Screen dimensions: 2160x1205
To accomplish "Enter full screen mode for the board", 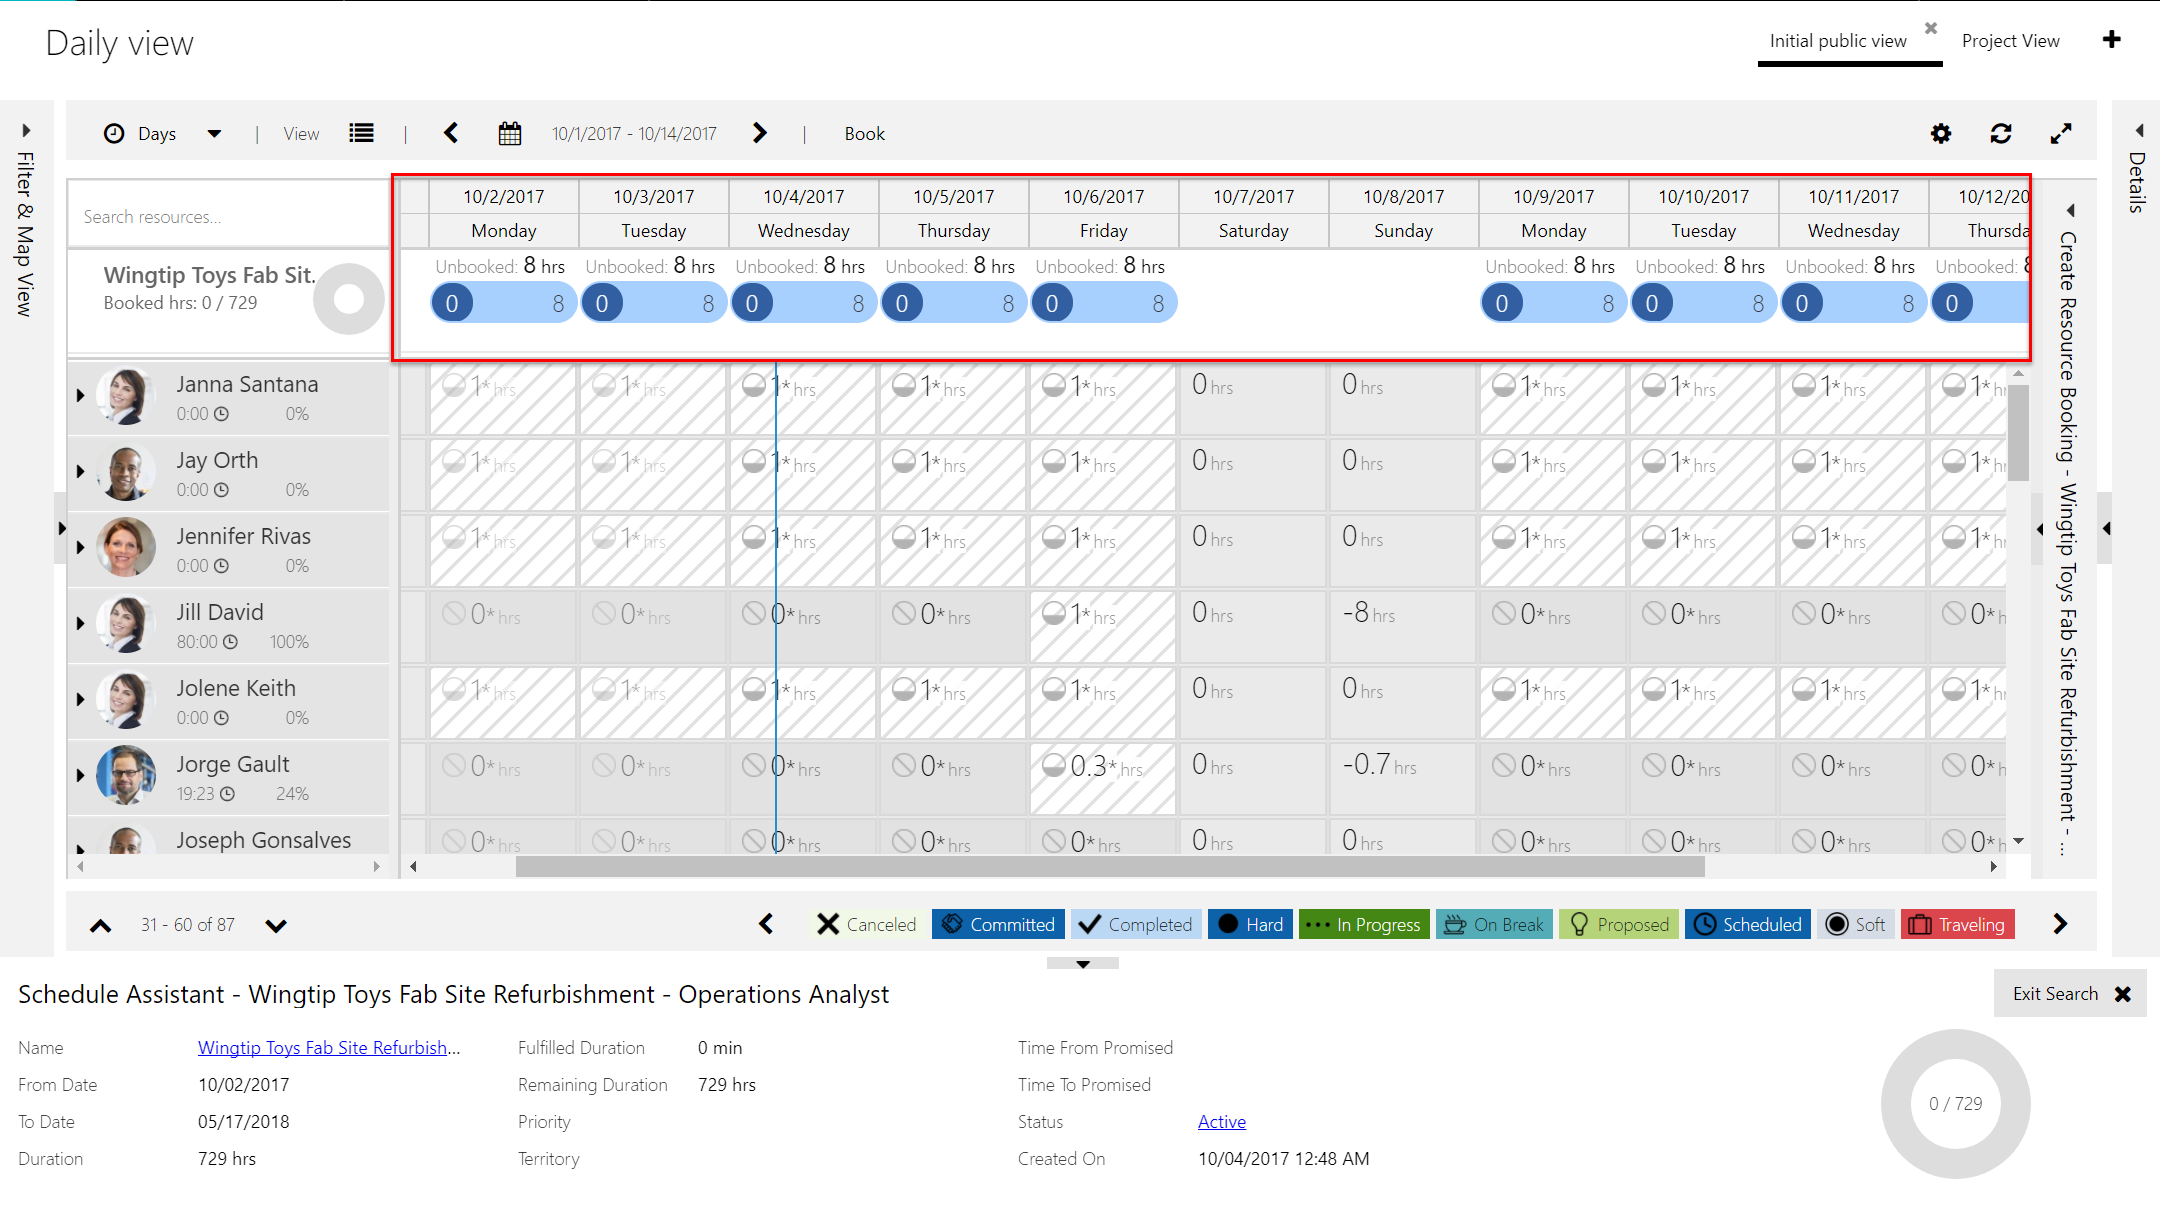I will (x=2060, y=134).
